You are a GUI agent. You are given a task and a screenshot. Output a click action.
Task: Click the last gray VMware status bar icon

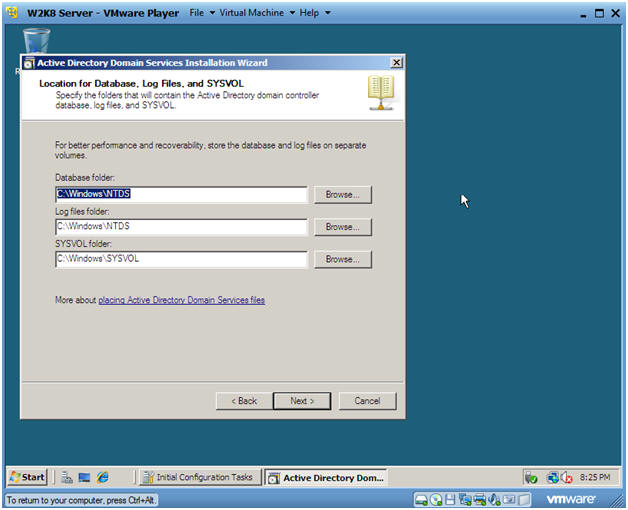[523, 499]
